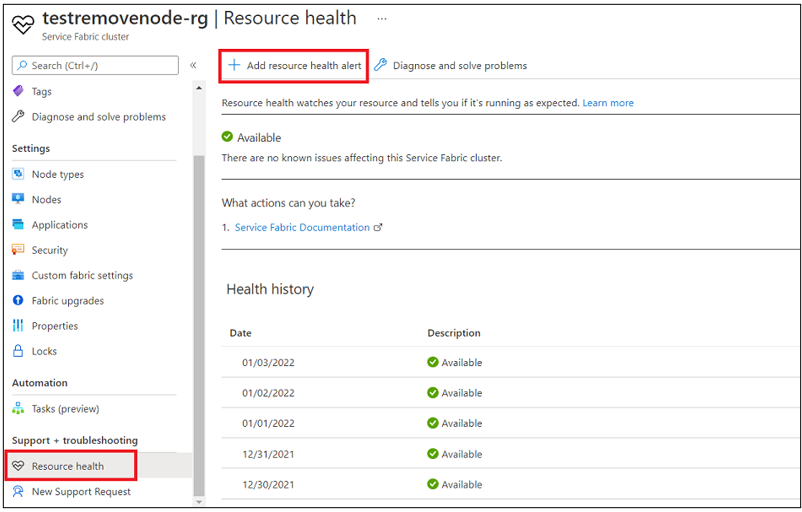Image resolution: width=802 pixels, height=512 pixels.
Task: Click the Health history heading
Action: tap(270, 289)
